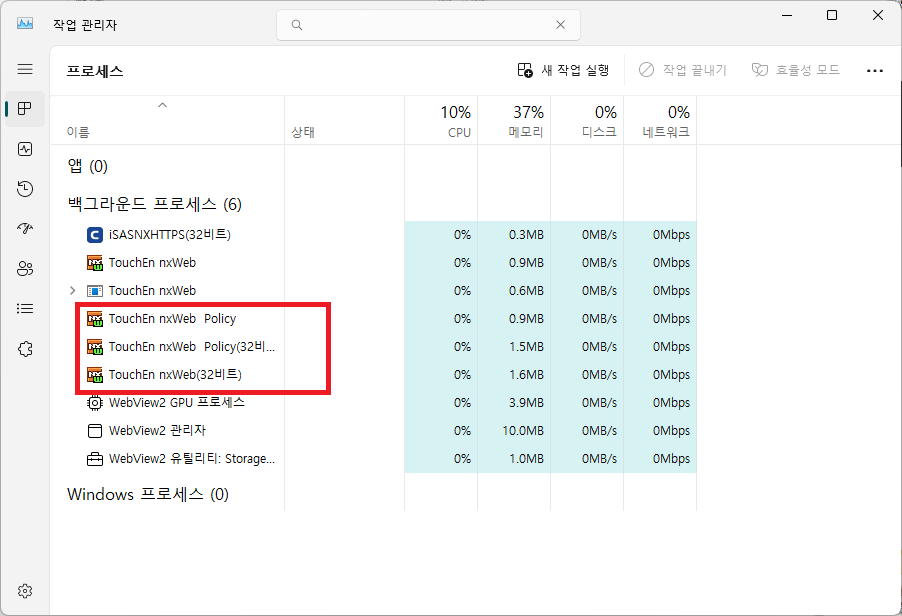The width and height of the screenshot is (902, 616).
Task: Open the Details list sidebar icon
Action: pos(25,309)
